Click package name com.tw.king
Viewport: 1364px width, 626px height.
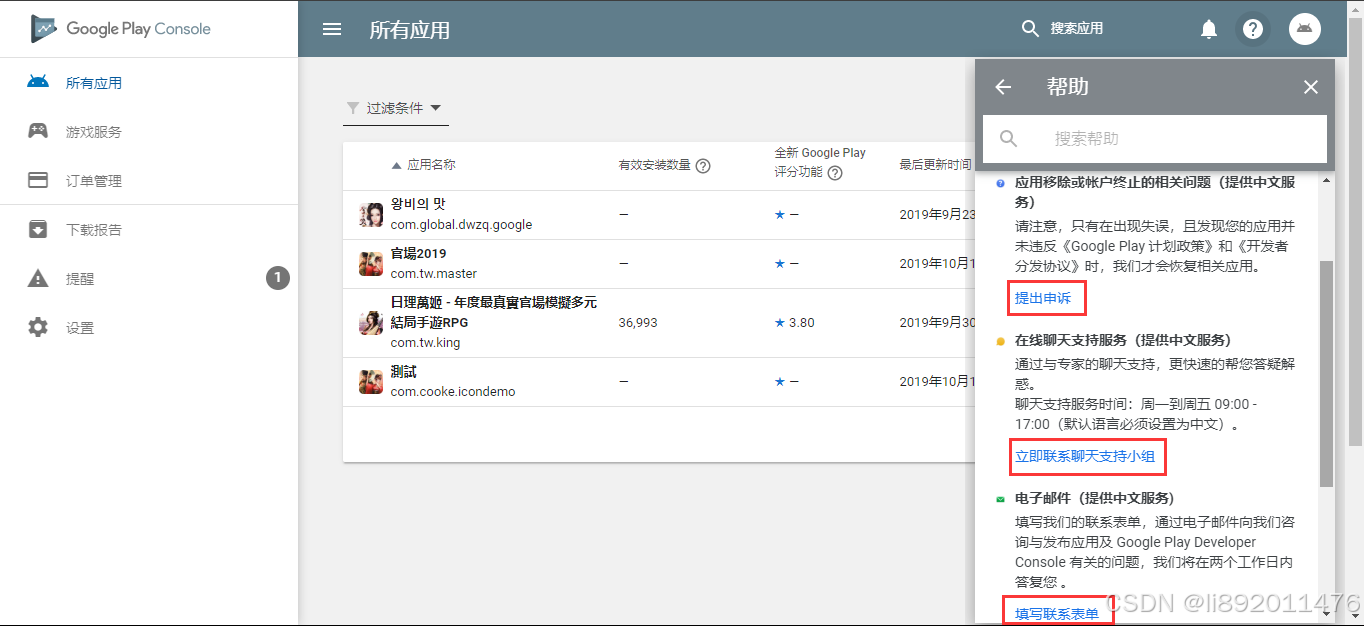[x=426, y=343]
